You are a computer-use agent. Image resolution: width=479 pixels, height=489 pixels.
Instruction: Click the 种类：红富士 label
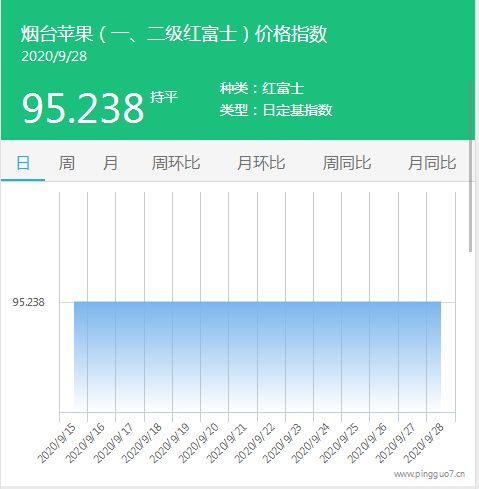click(262, 89)
